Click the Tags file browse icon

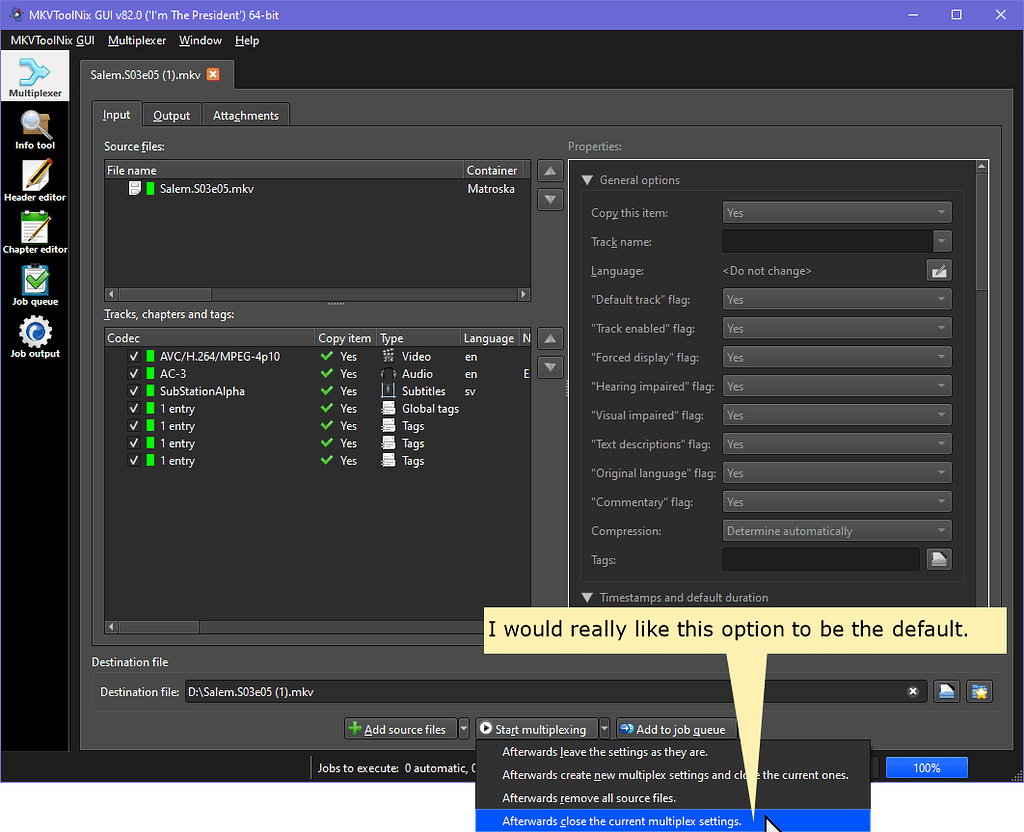point(938,559)
